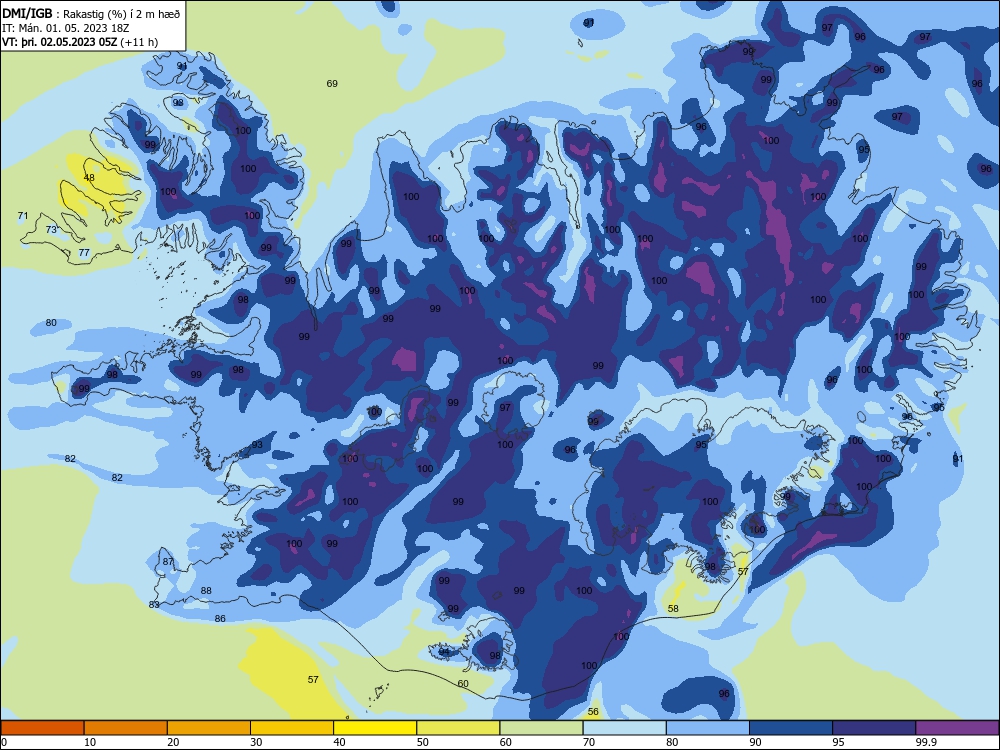This screenshot has height=750, width=1000.
Task: Click the '58' value in the yellow patch
Action: coord(673,608)
